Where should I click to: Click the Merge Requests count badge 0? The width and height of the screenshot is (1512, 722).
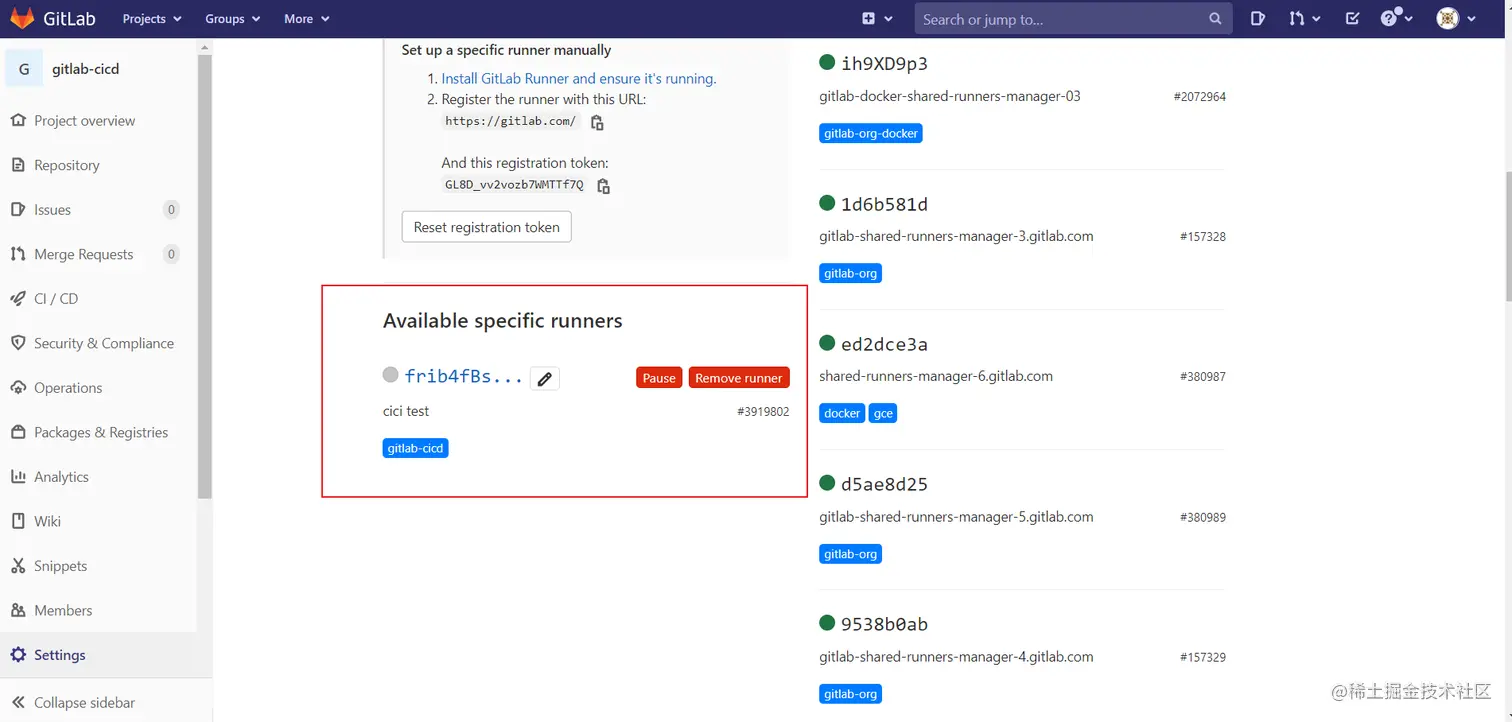(x=171, y=254)
